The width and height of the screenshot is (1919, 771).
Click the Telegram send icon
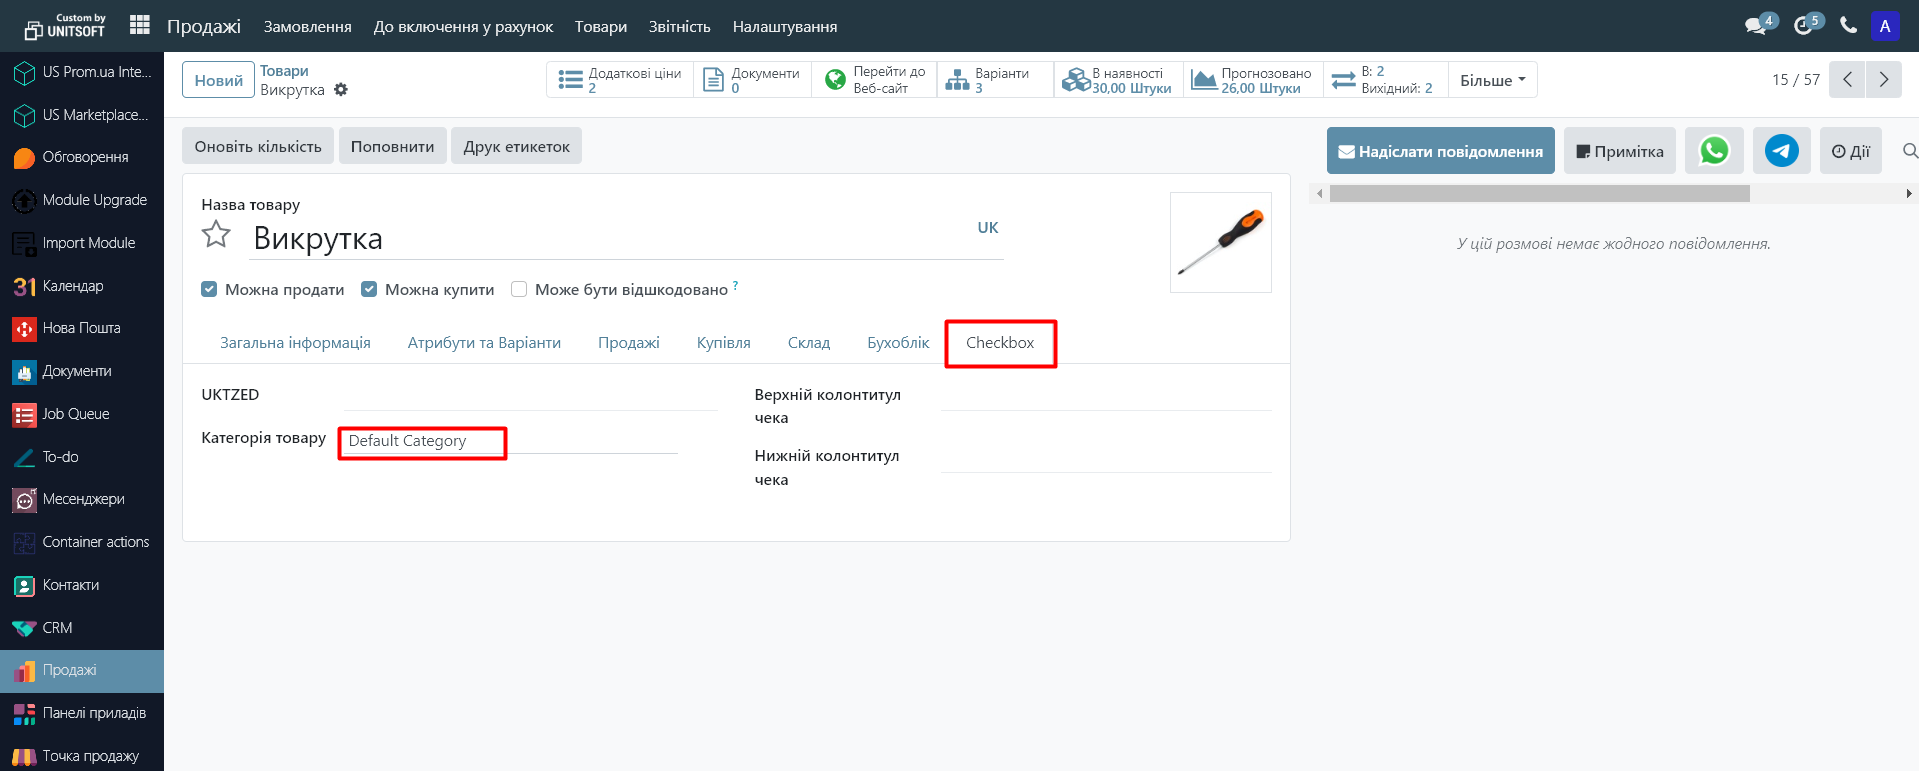pos(1781,151)
